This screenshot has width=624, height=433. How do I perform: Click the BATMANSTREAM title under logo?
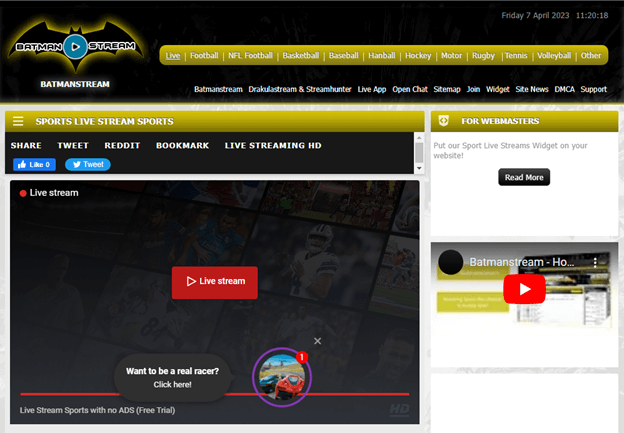click(75, 84)
